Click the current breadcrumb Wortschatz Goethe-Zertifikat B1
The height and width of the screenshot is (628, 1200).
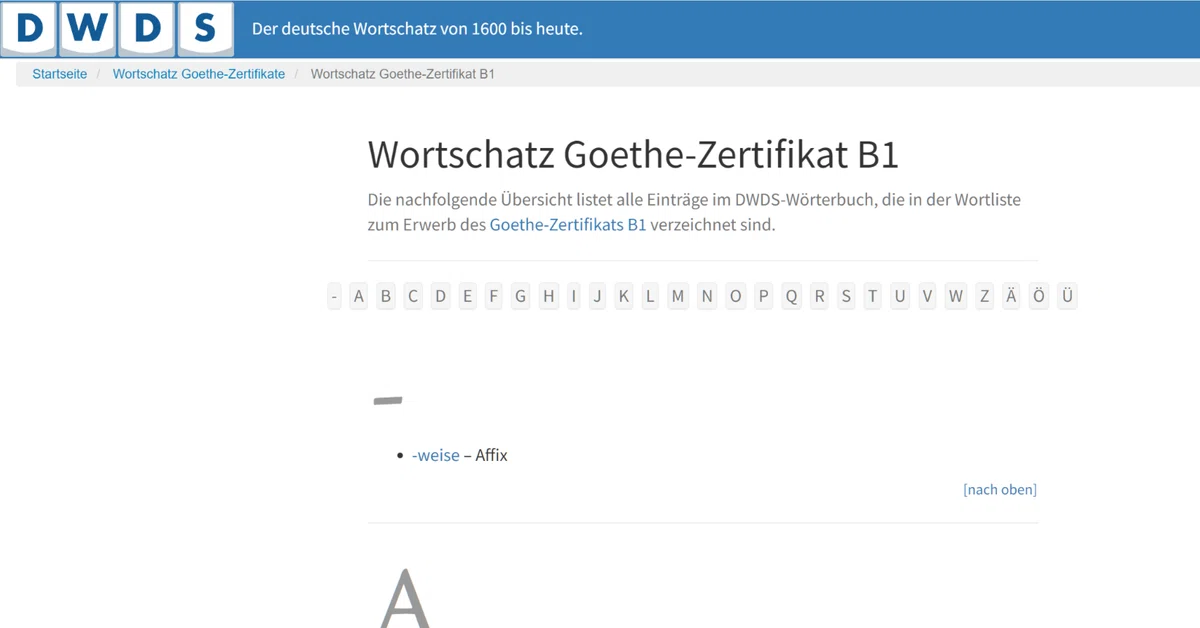click(x=403, y=74)
